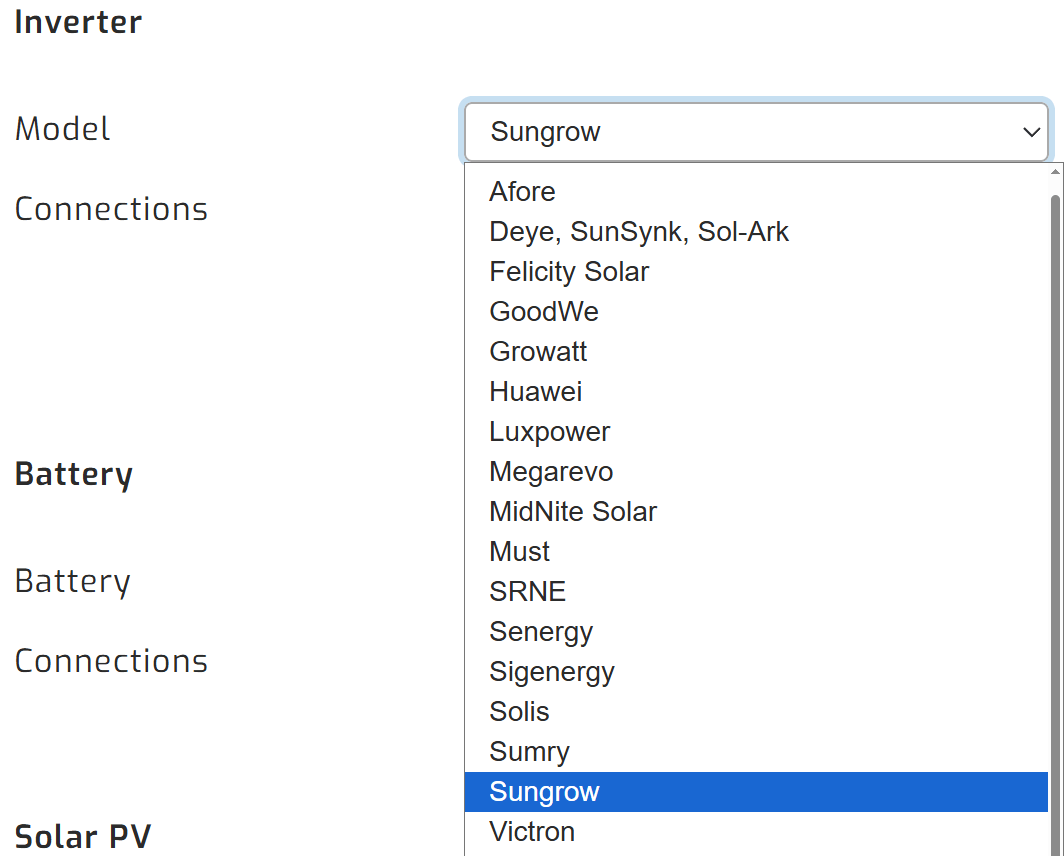Screen dimensions: 1064x856
Task: Open the Model combo box
Action: 755,131
